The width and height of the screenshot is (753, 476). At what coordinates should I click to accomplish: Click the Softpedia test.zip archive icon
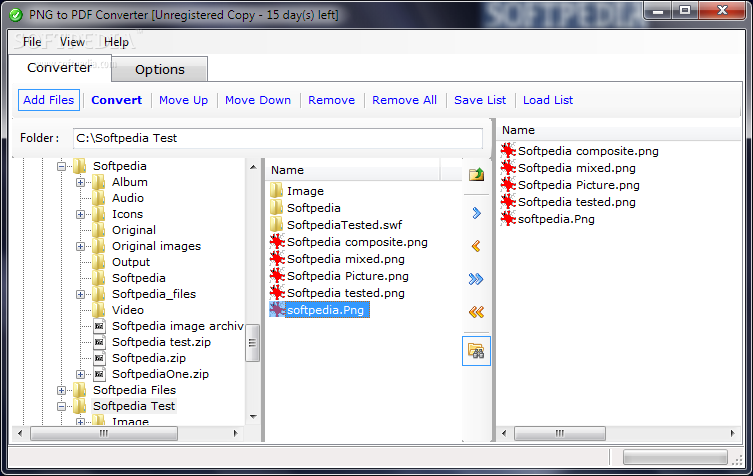99,342
